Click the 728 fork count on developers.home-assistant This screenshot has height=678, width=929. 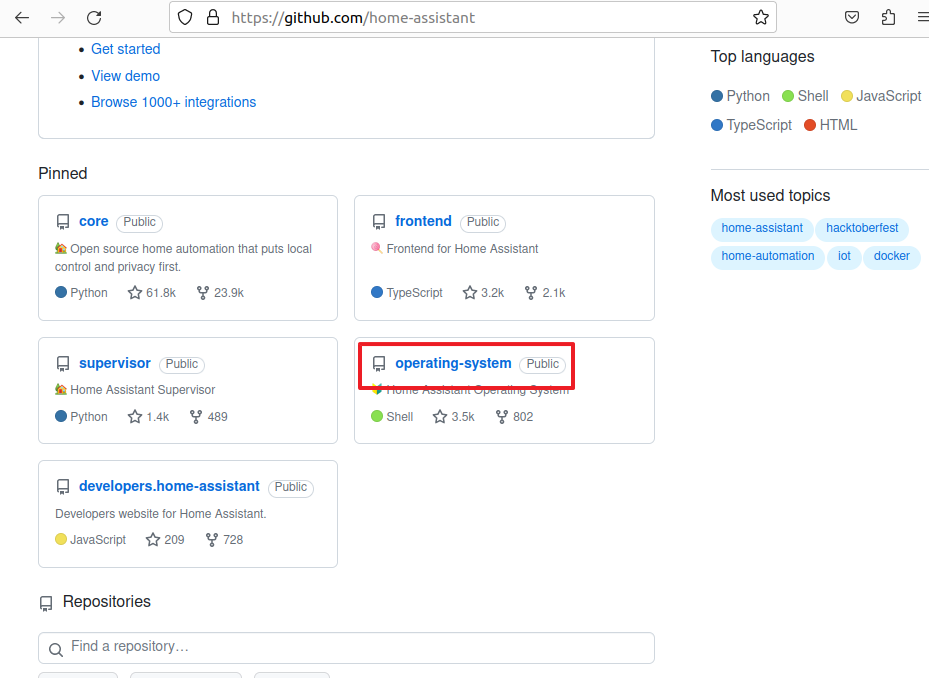point(233,539)
